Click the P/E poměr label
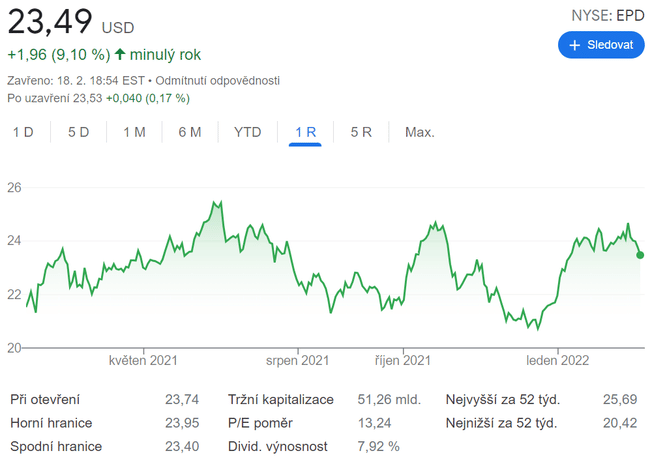This screenshot has height=460, width=650. [x=260, y=423]
